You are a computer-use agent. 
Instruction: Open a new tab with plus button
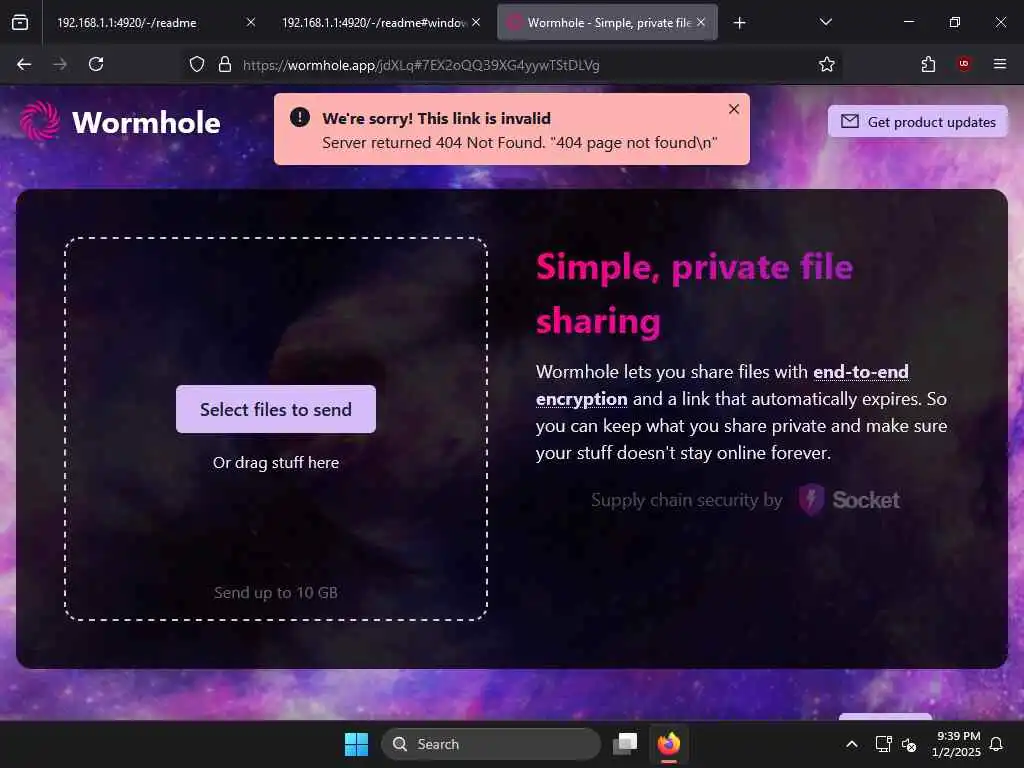click(739, 23)
